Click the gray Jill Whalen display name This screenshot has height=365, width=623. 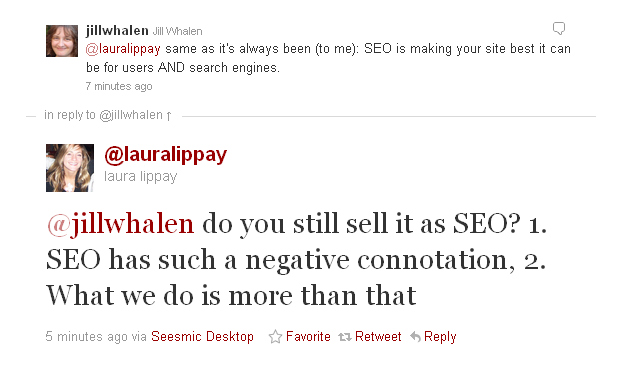click(178, 31)
